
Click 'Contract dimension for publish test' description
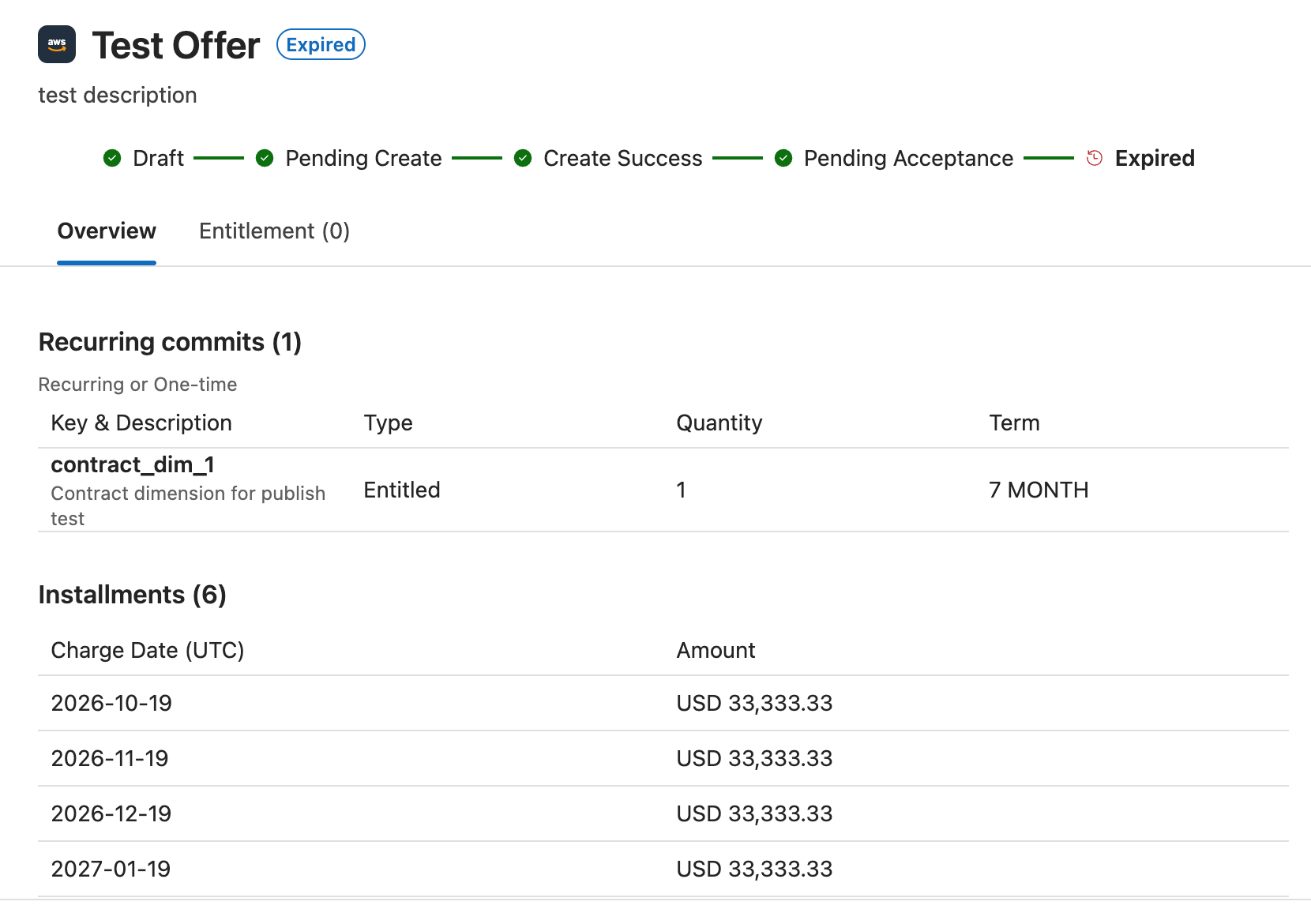coord(188,506)
